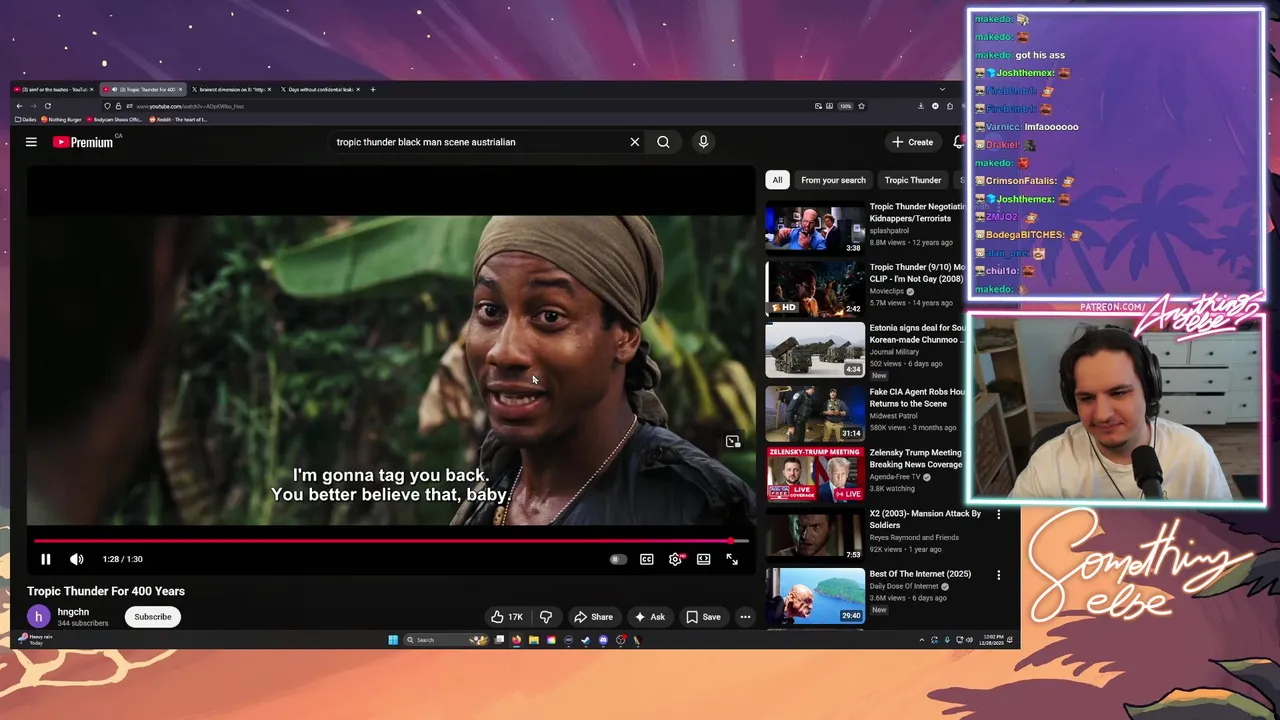Screen dimensions: 1280x720
Task: Enter fullscreen on the video player
Action: click(732, 559)
